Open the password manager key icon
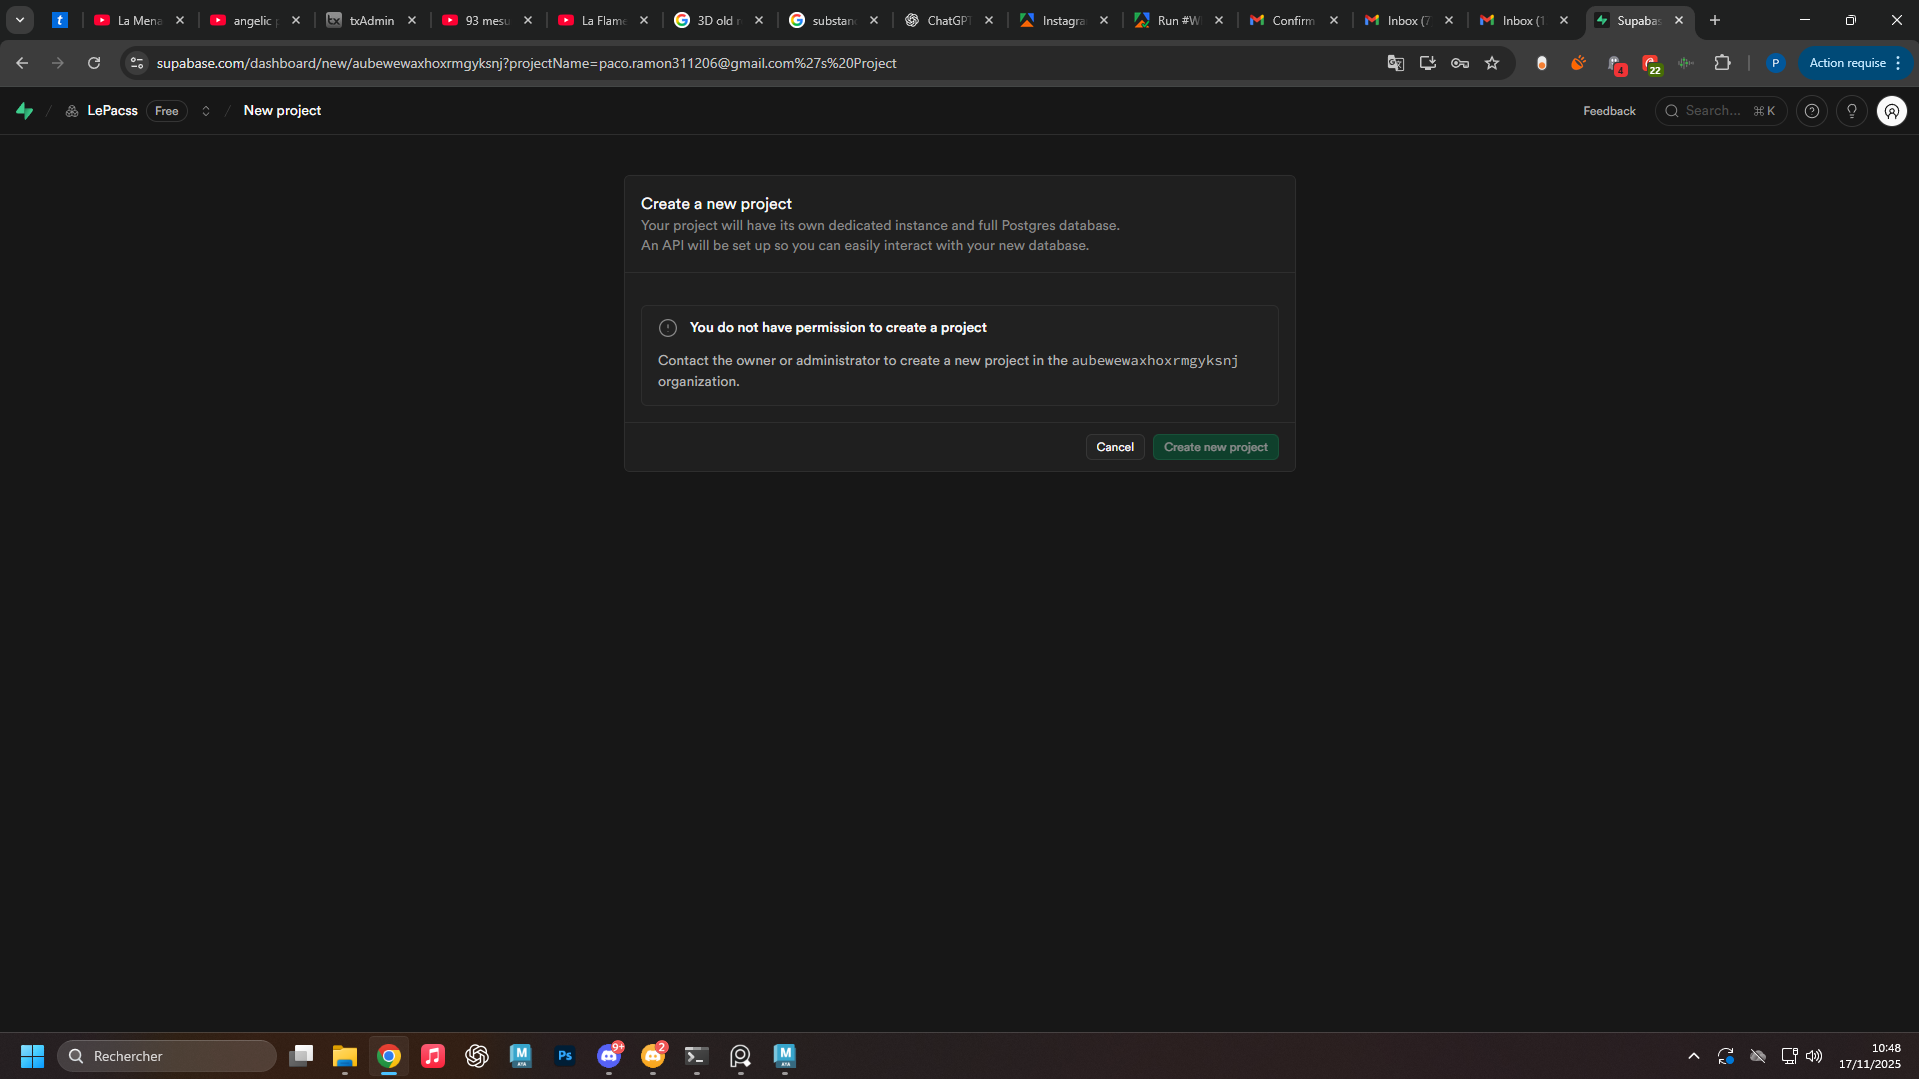Screen dimensions: 1919x1079 click(1460, 63)
